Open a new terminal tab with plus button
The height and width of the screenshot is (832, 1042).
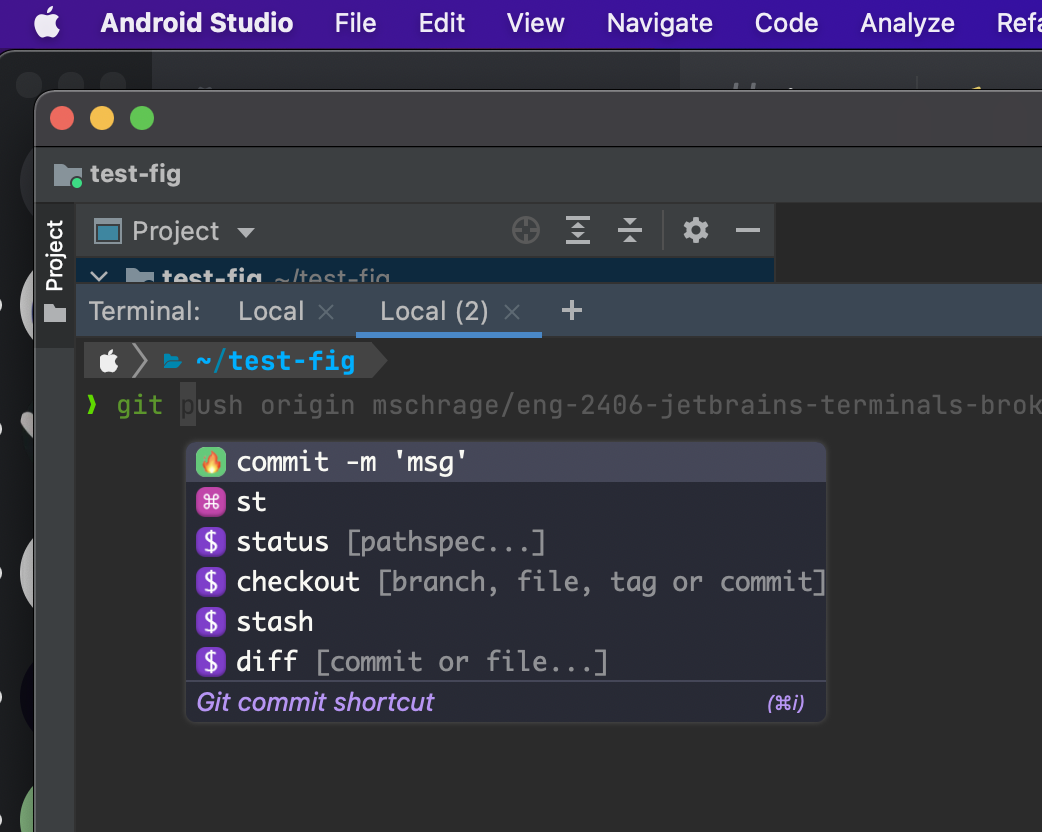pyautogui.click(x=571, y=310)
